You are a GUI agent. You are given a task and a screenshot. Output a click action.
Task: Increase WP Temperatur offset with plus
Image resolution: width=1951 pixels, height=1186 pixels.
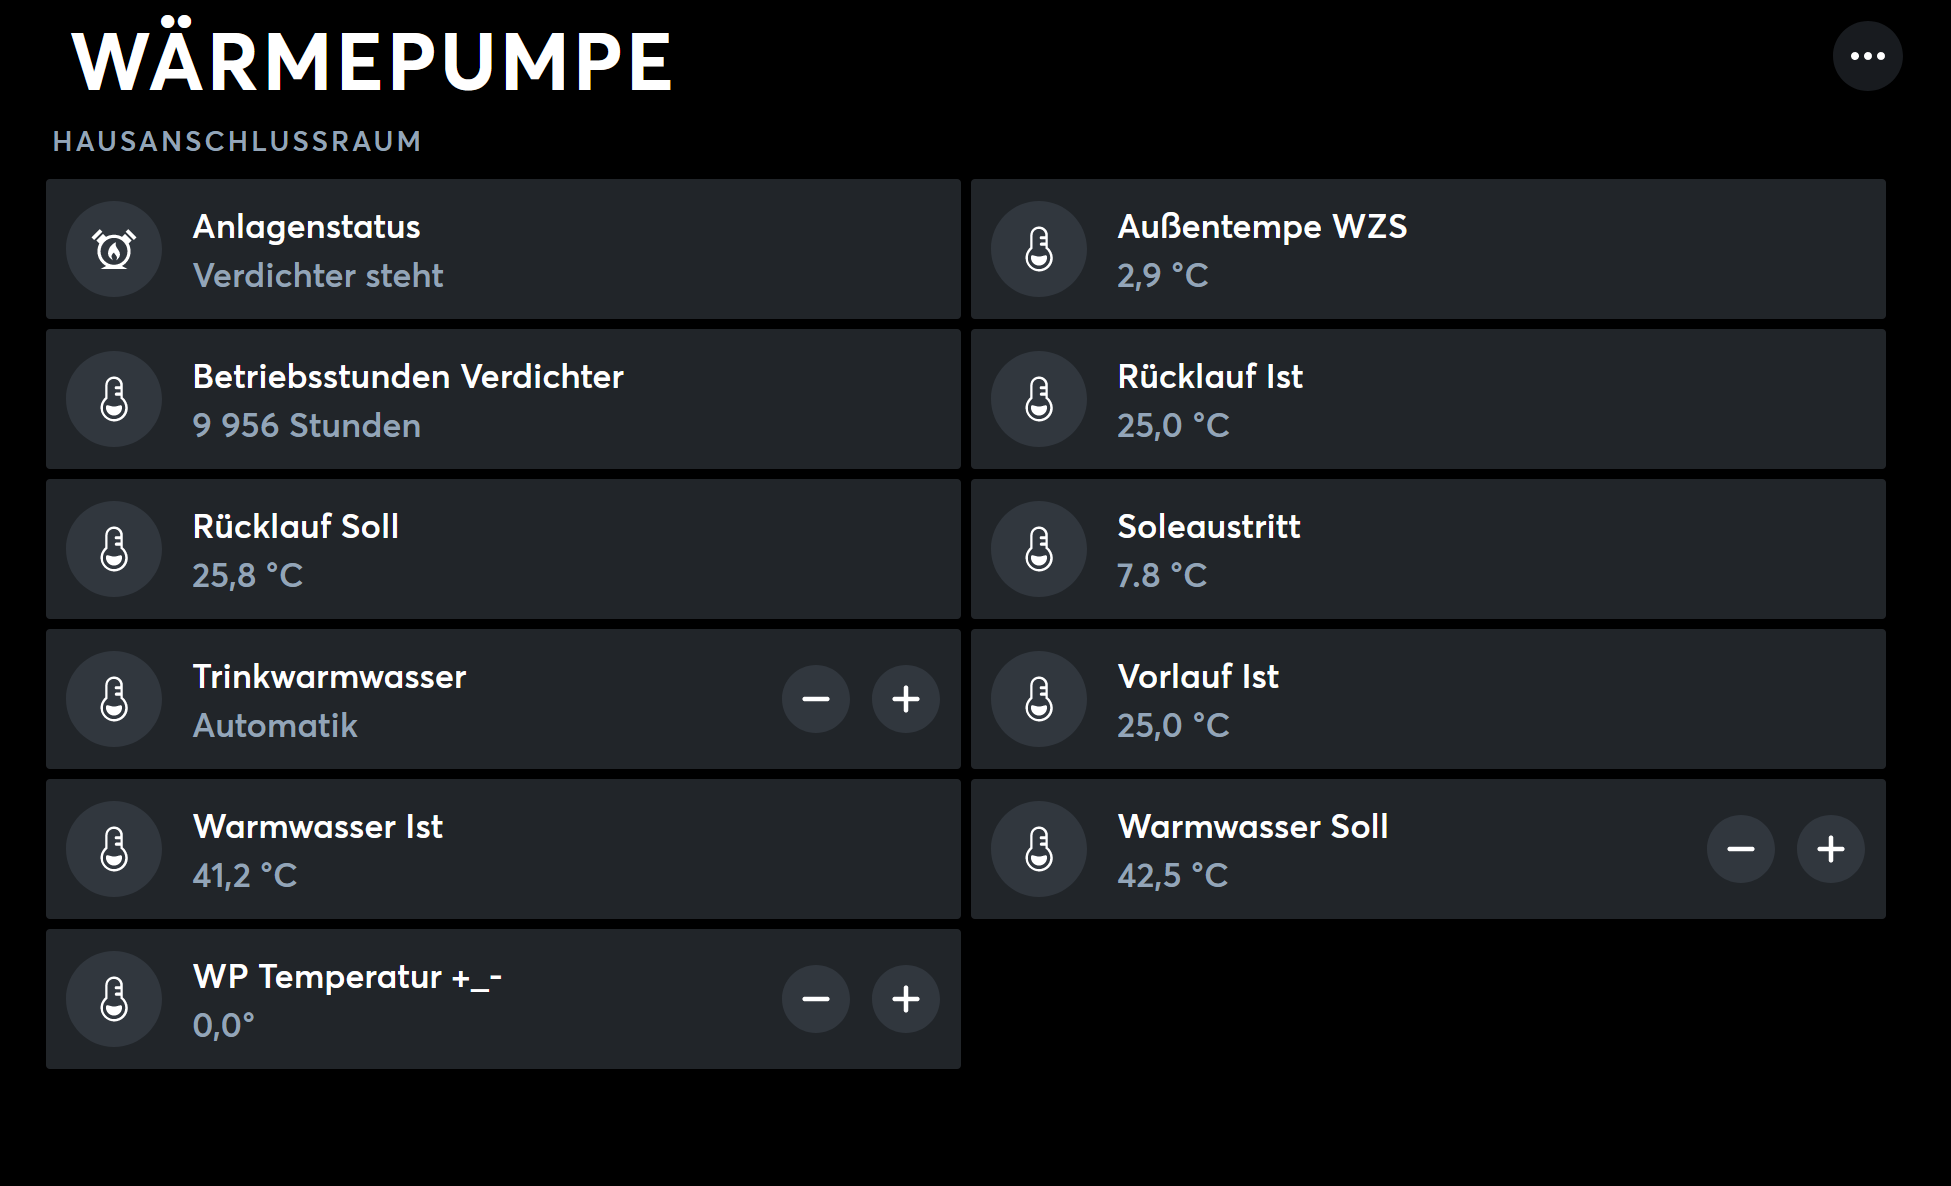click(x=906, y=999)
